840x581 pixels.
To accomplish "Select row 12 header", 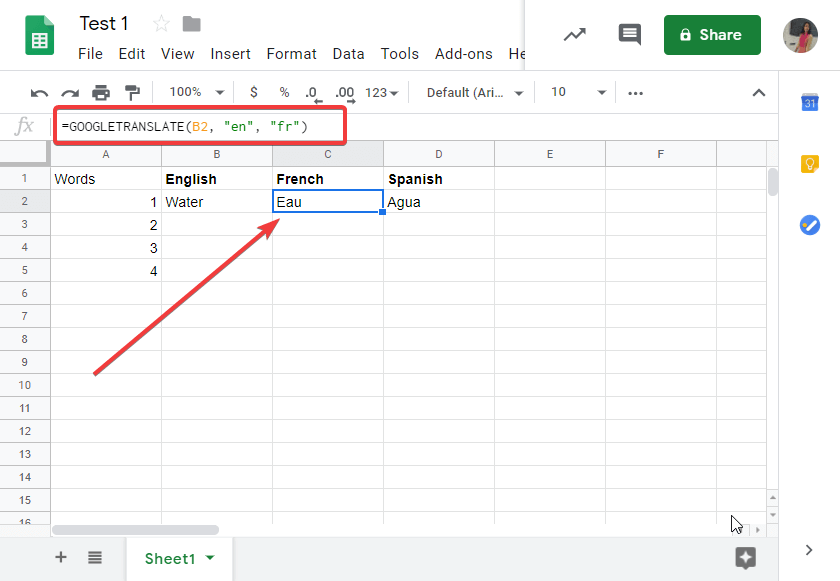I will [x=25, y=431].
